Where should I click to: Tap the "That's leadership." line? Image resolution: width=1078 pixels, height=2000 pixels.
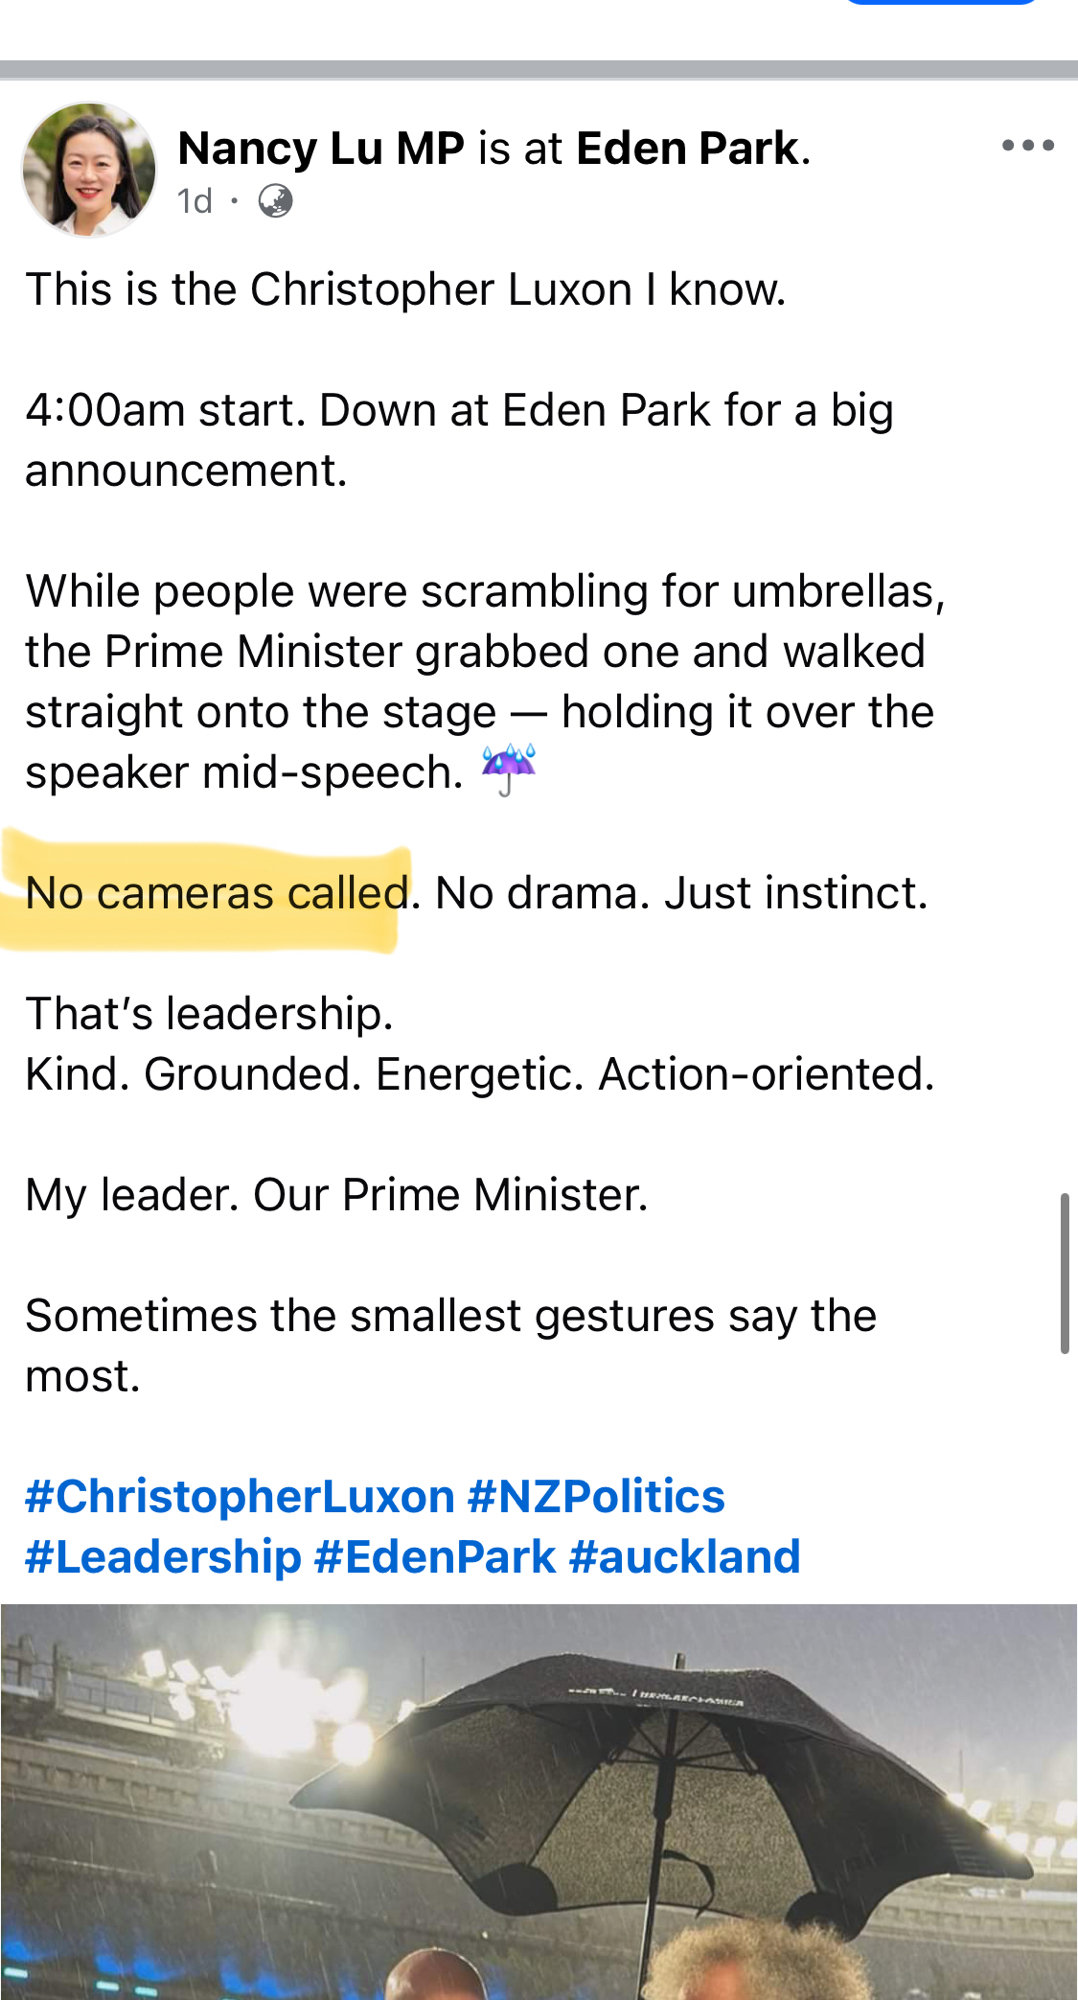(209, 1014)
